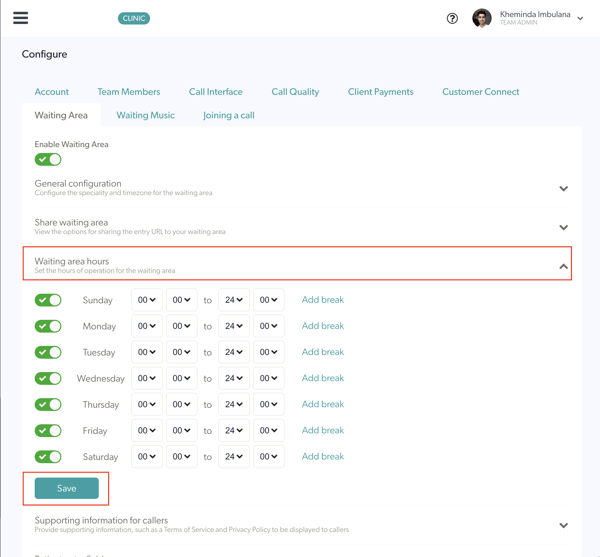This screenshot has height=557, width=600.
Task: Click the user profile avatar
Action: coord(482,18)
